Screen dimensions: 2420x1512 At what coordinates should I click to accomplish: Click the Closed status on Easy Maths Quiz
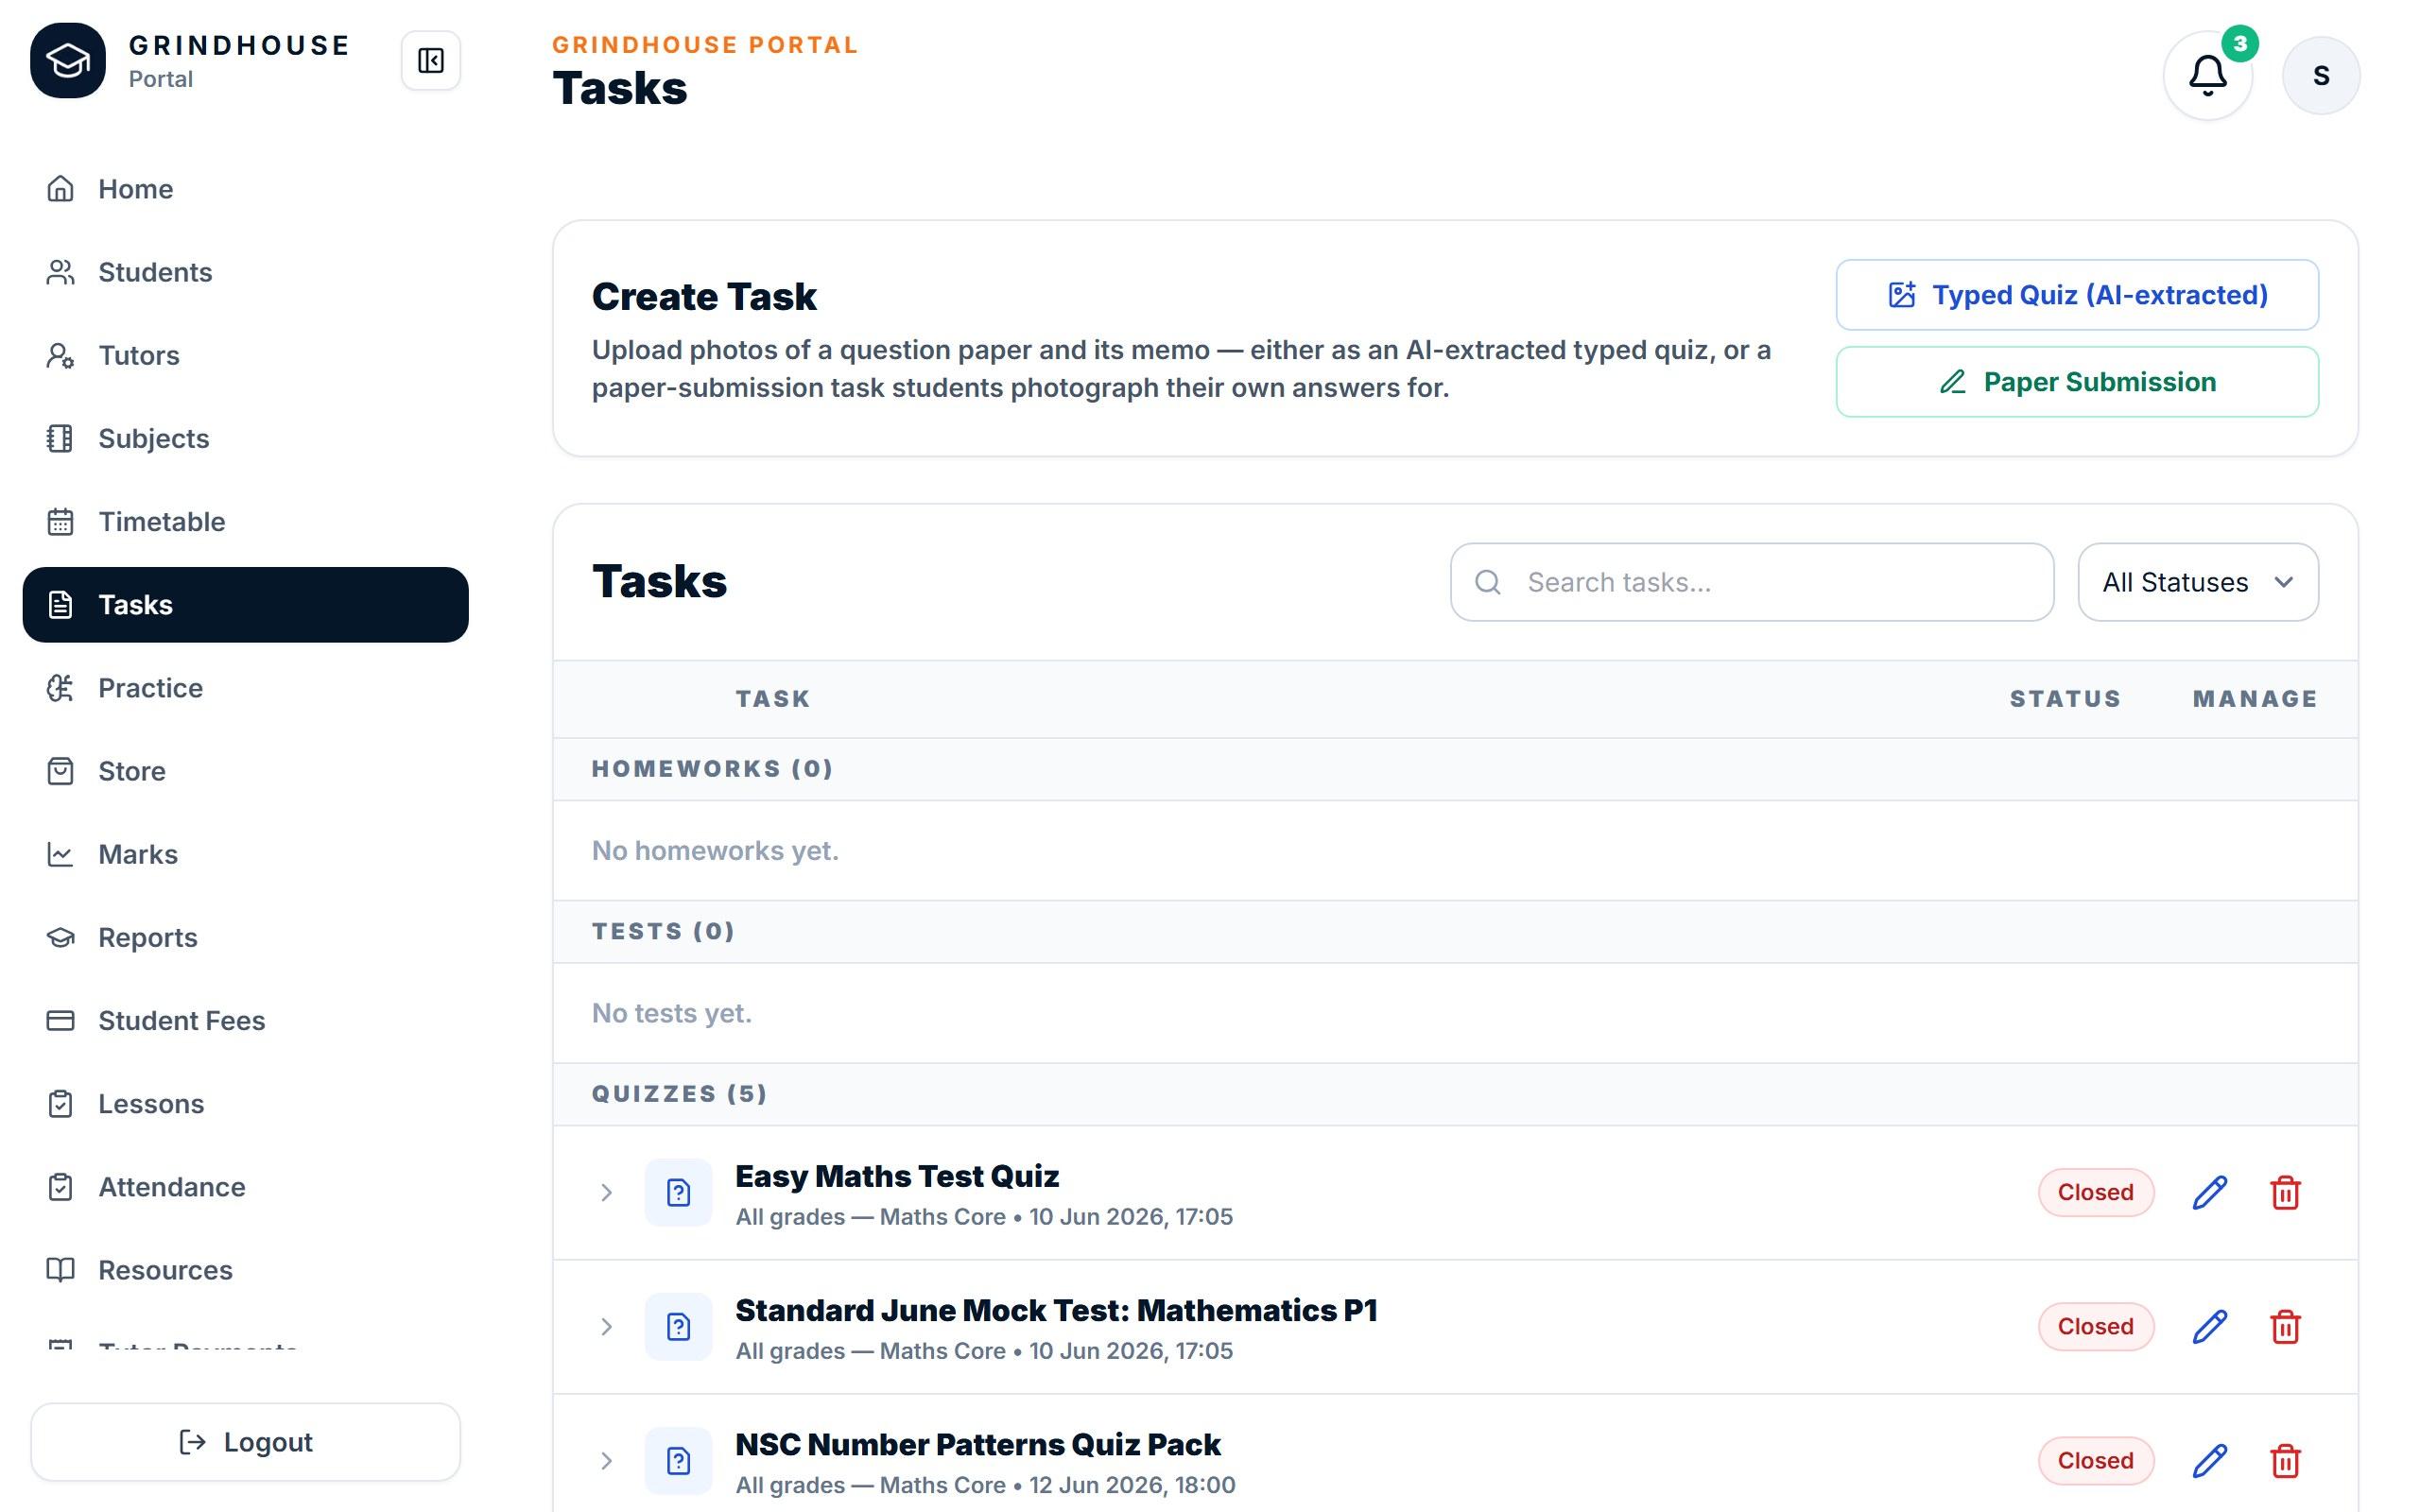[2095, 1192]
